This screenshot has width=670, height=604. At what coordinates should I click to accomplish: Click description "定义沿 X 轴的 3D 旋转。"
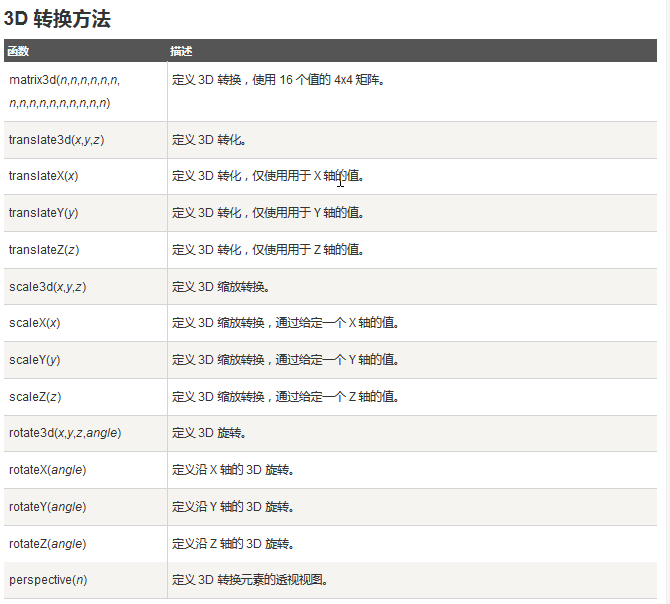coord(233,470)
